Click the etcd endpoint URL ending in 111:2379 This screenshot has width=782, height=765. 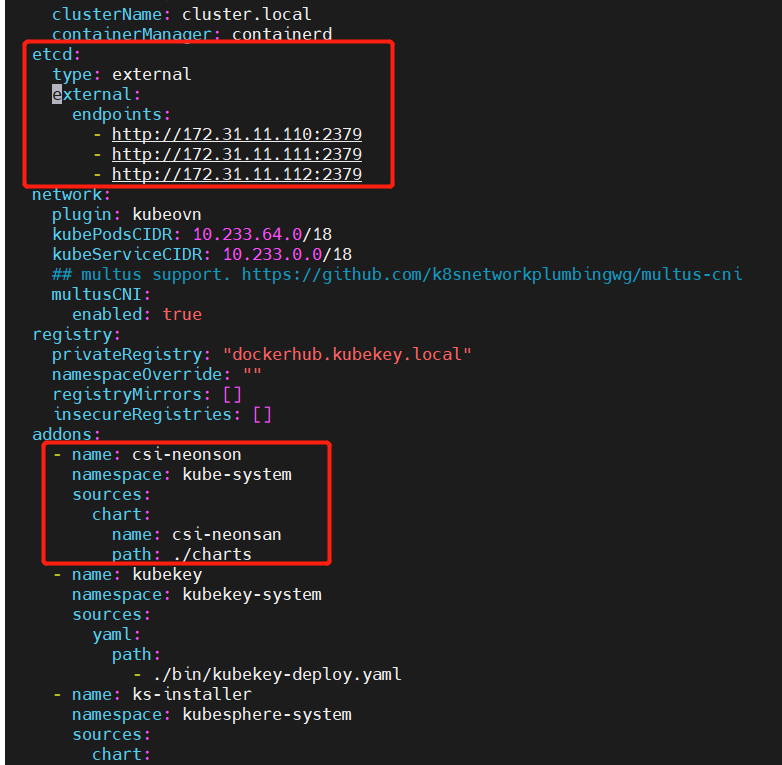pyautogui.click(x=236, y=154)
